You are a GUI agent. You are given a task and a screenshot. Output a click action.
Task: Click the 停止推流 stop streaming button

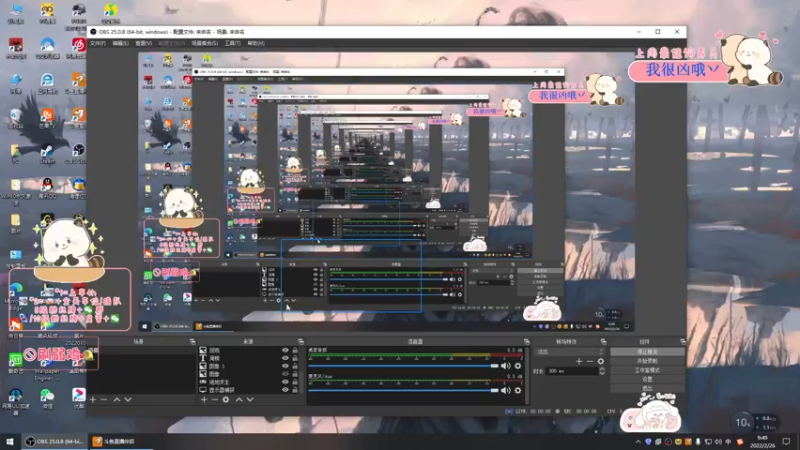(647, 352)
